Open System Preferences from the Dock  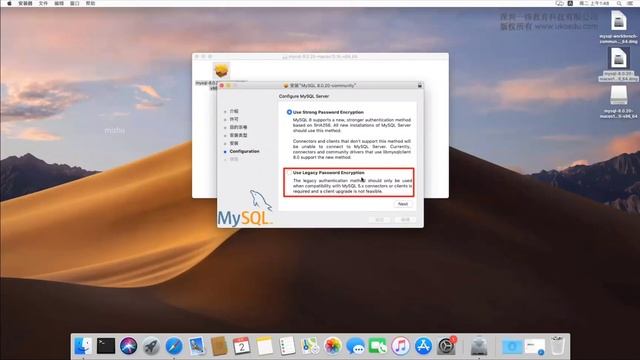446,346
